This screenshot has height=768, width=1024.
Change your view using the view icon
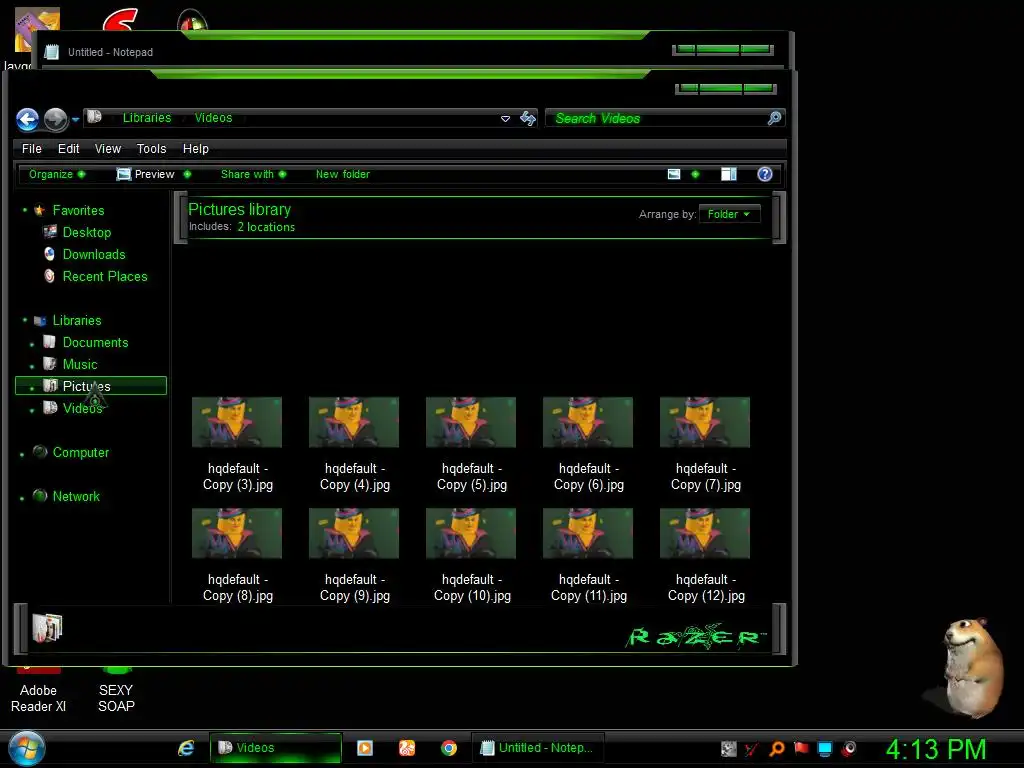point(674,174)
